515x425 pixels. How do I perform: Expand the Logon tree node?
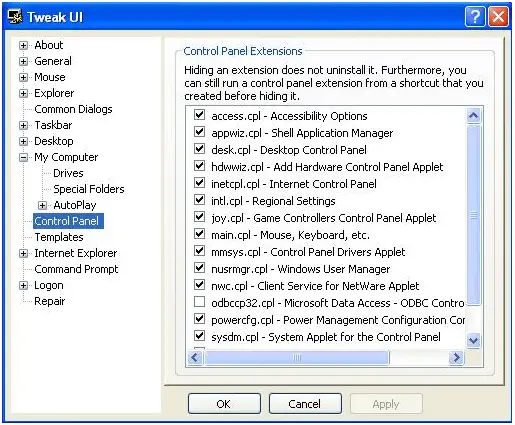pyautogui.click(x=23, y=285)
